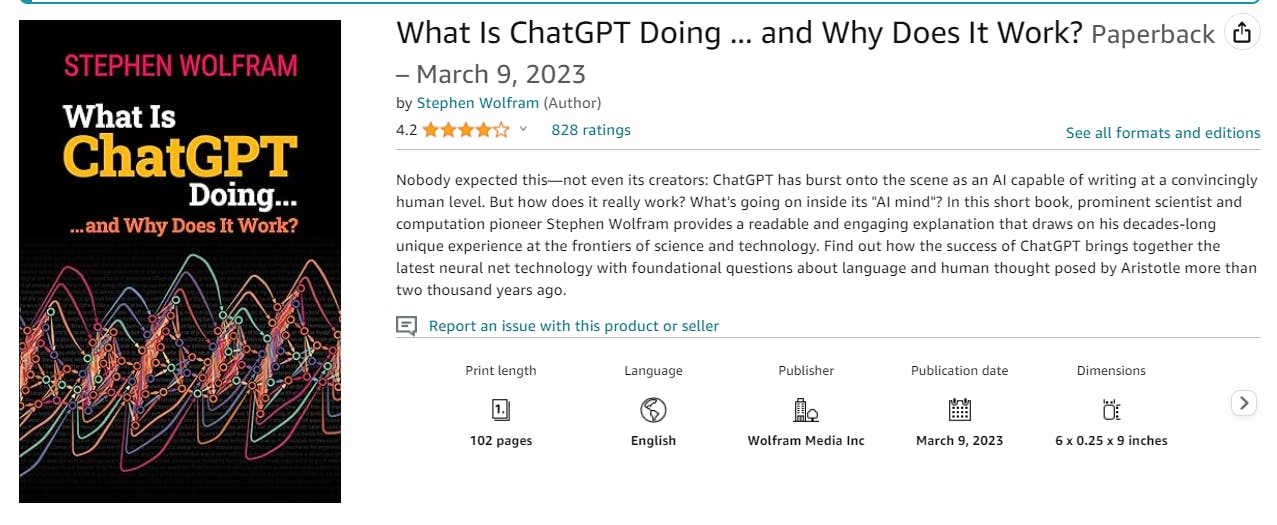Show next product details with right arrow
The height and width of the screenshot is (525, 1277).
click(1243, 403)
